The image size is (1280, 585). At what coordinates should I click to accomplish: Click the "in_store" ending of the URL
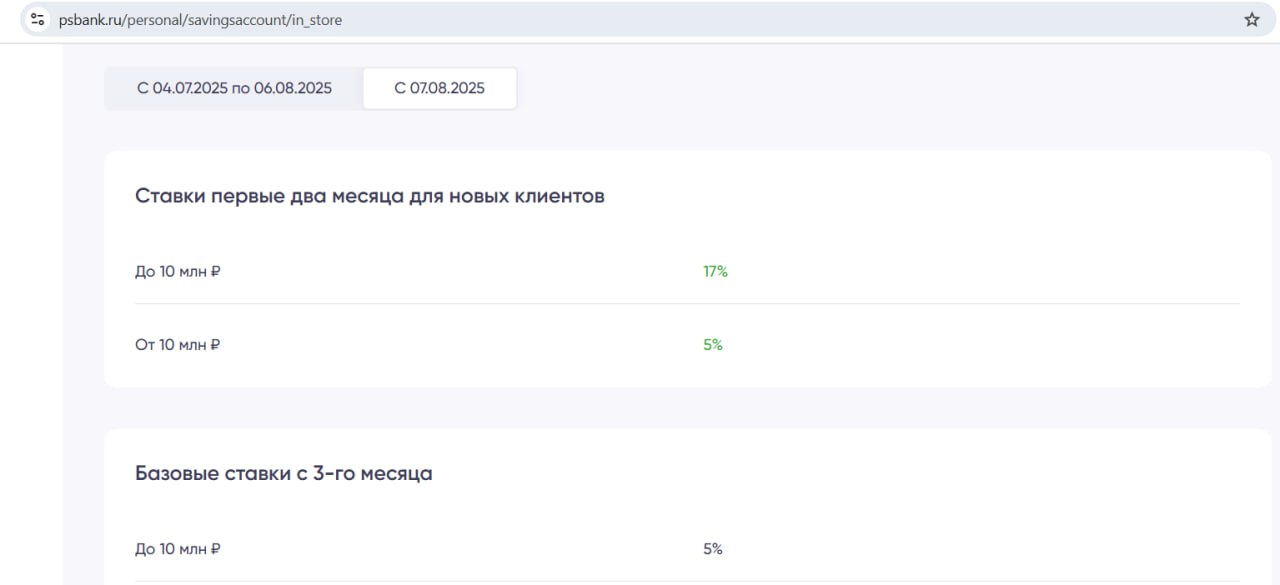(316, 20)
